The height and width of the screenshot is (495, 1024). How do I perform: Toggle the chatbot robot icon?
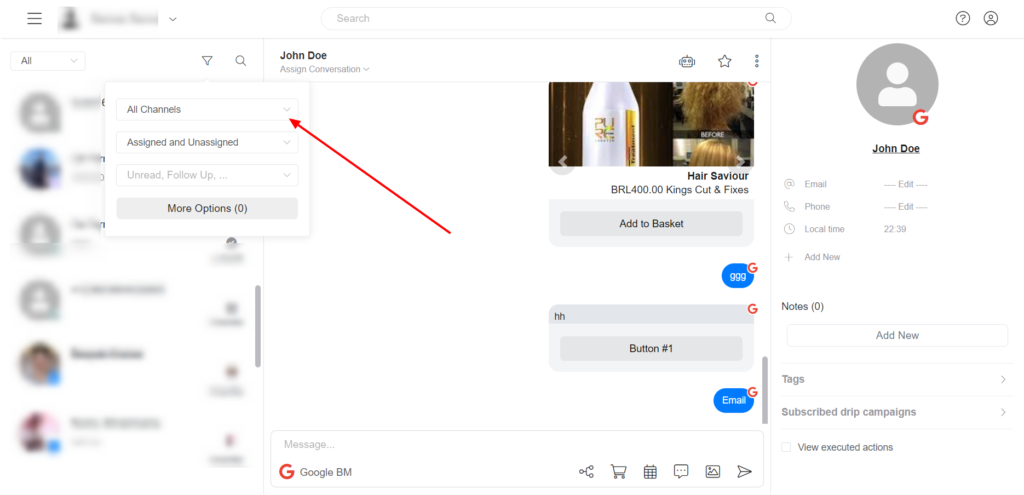pos(687,61)
